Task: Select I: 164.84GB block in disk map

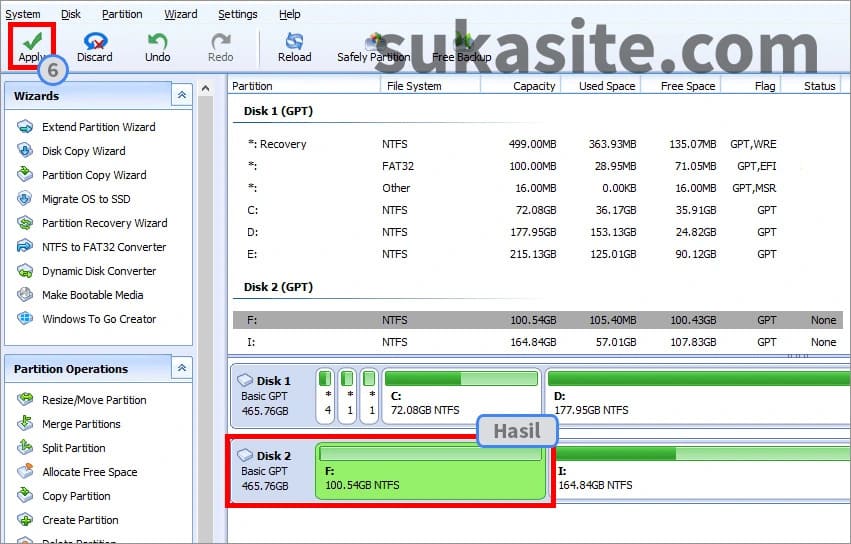Action: coord(702,471)
